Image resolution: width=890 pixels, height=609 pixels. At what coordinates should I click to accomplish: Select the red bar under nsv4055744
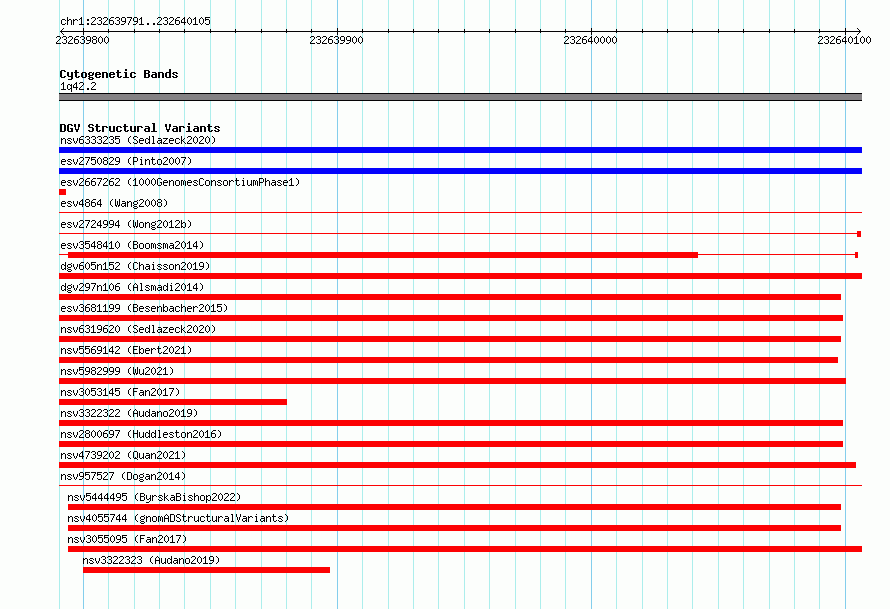point(454,528)
